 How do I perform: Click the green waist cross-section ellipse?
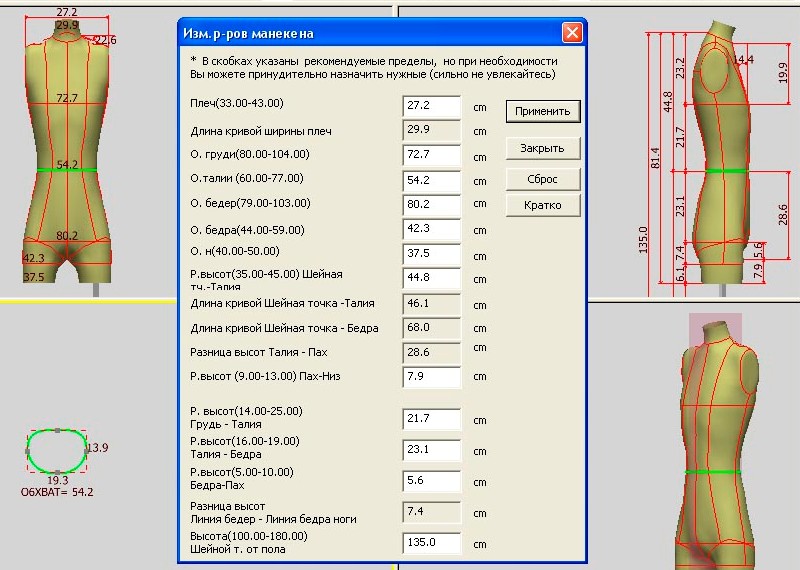click(x=57, y=451)
